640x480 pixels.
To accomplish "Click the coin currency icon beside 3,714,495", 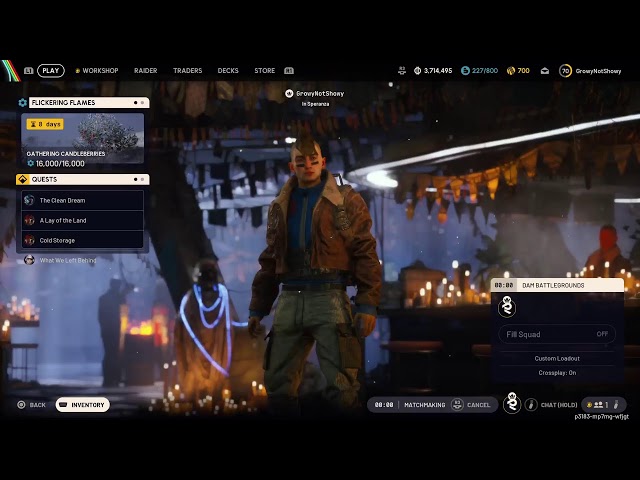I will 417,71.
